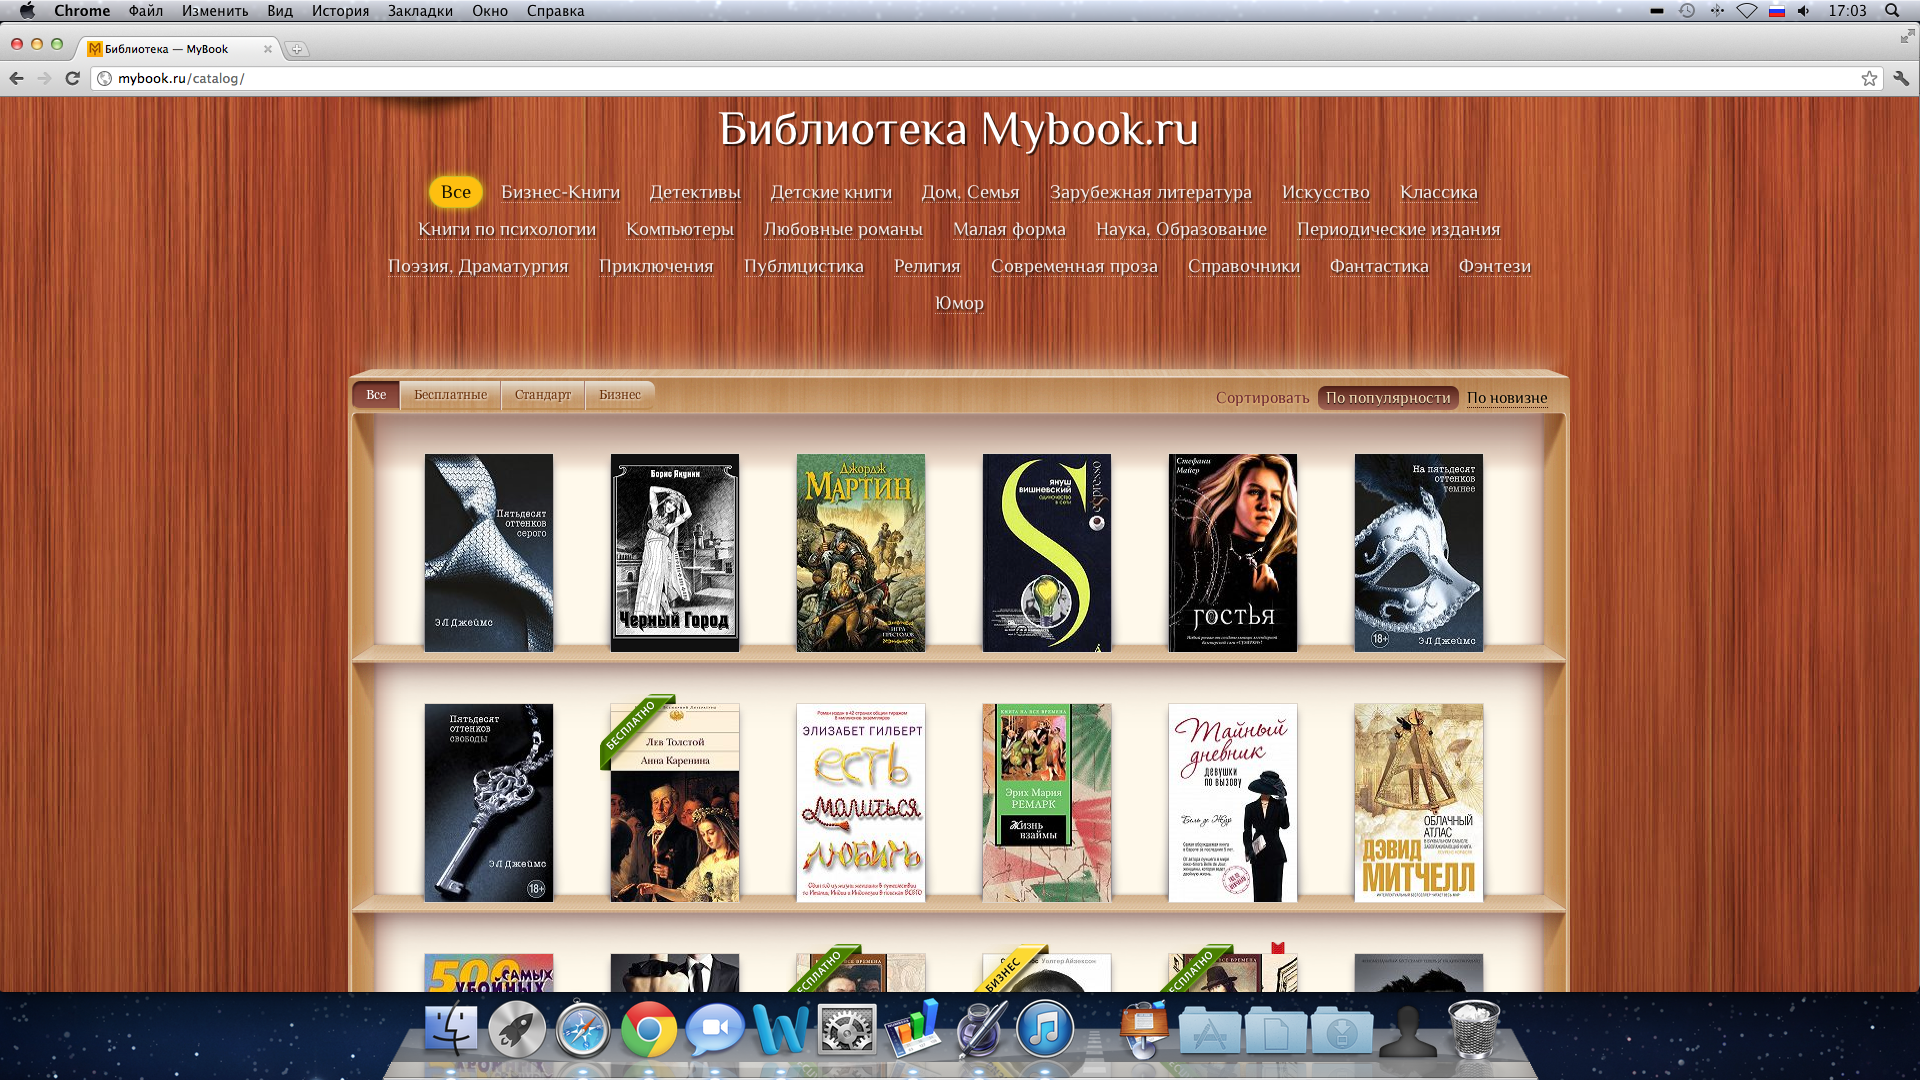Open Детские книги category

tap(831, 192)
